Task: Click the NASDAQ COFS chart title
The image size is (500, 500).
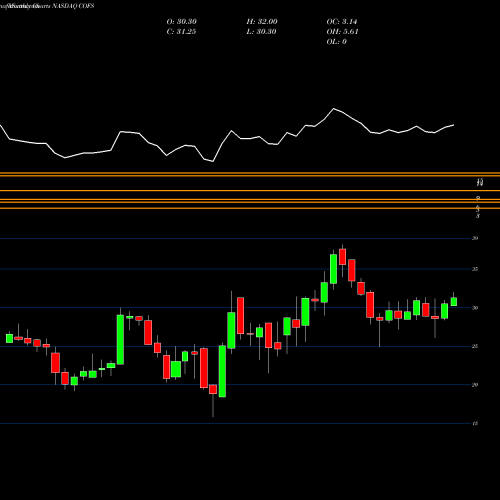Action: point(73,6)
